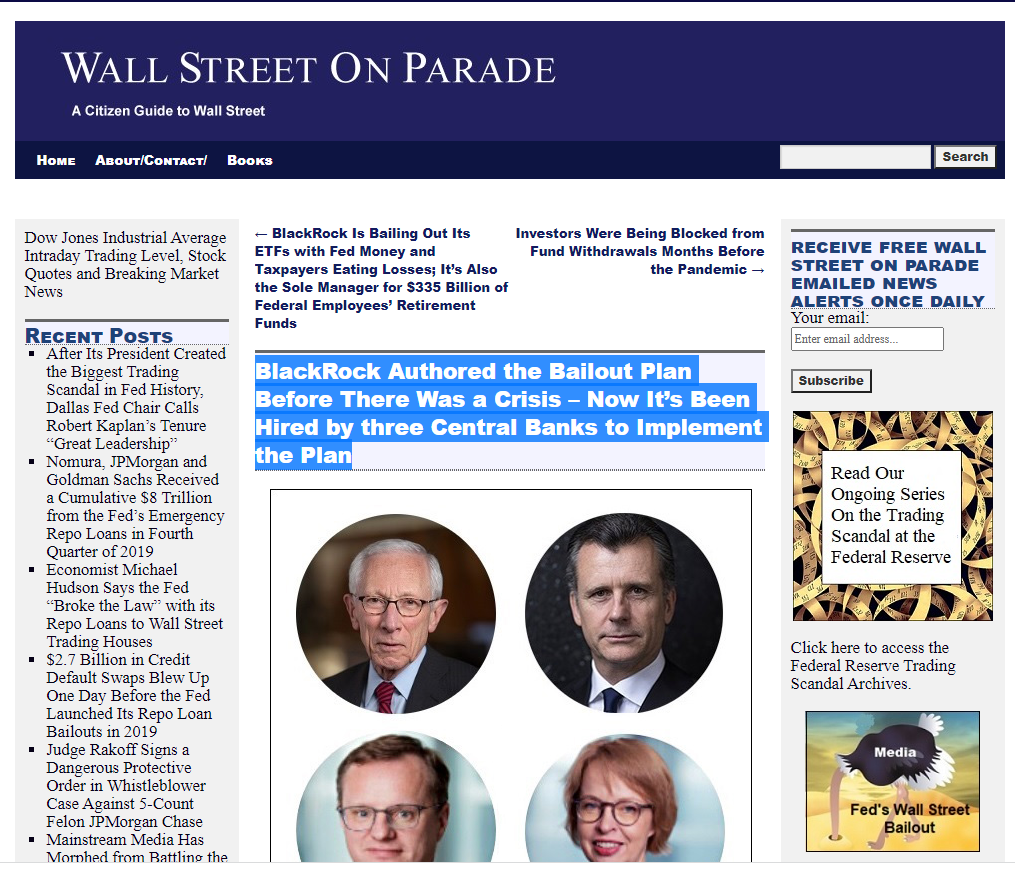1015x869 pixels.
Task: Open next post about blocked fund withdrawals
Action: tap(640, 251)
